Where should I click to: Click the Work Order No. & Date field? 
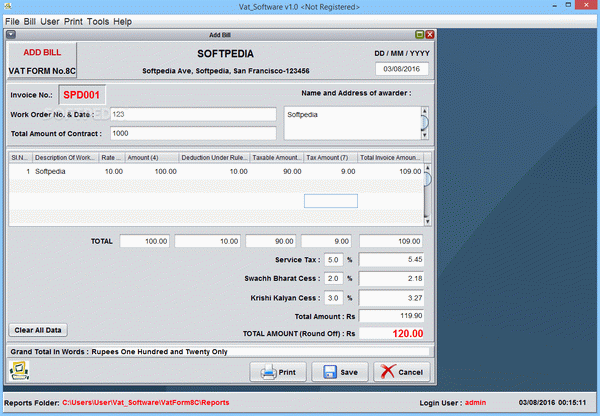[193, 114]
